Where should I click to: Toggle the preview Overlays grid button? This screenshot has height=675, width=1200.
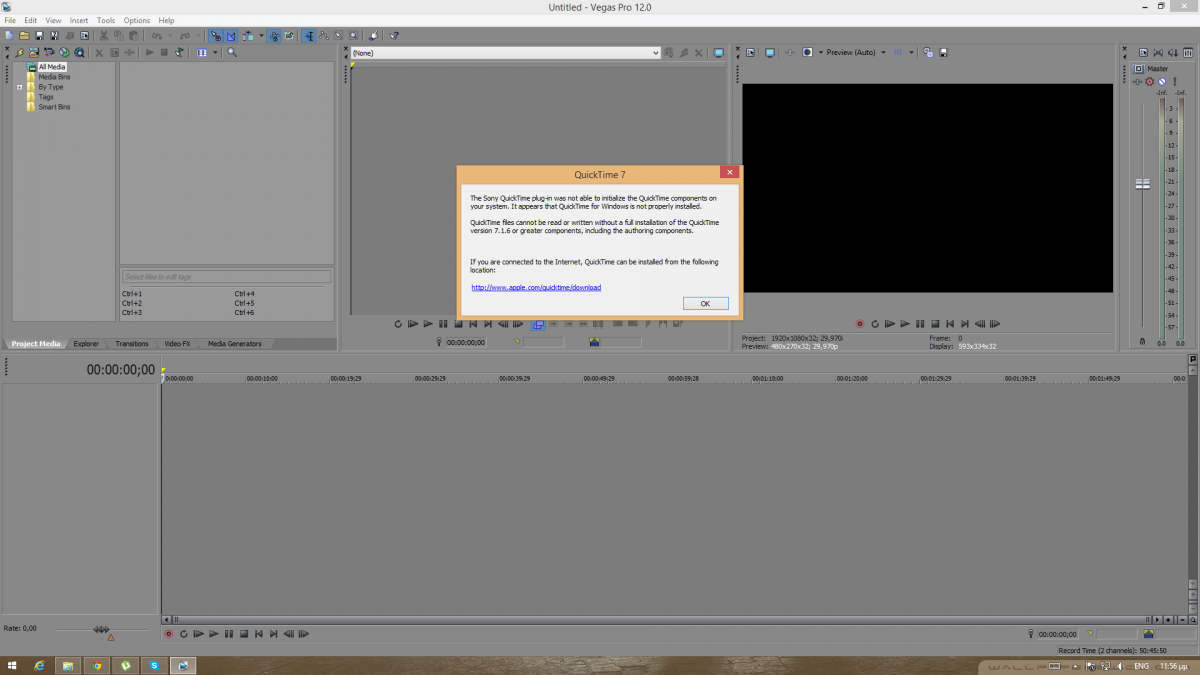coord(897,52)
